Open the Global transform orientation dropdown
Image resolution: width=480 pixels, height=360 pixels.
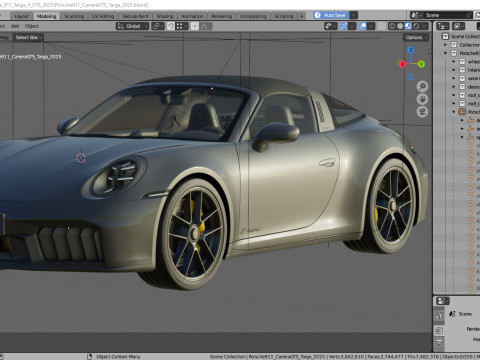[132, 26]
